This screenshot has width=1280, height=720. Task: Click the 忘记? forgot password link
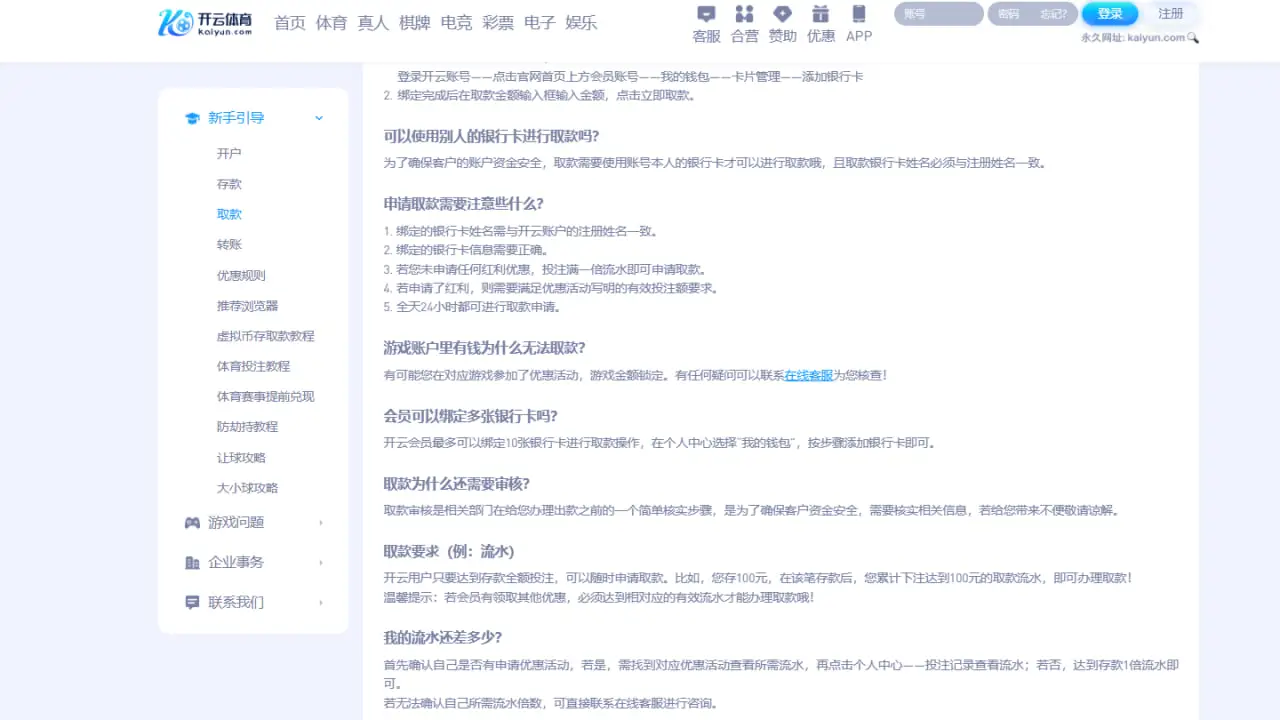coord(1054,14)
